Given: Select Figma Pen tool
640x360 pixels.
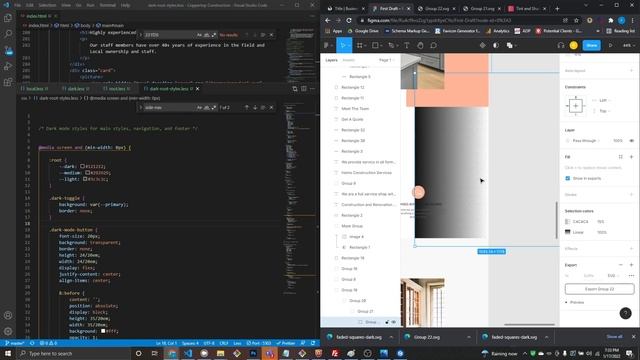Looking at the screenshot, I should 391,45.
